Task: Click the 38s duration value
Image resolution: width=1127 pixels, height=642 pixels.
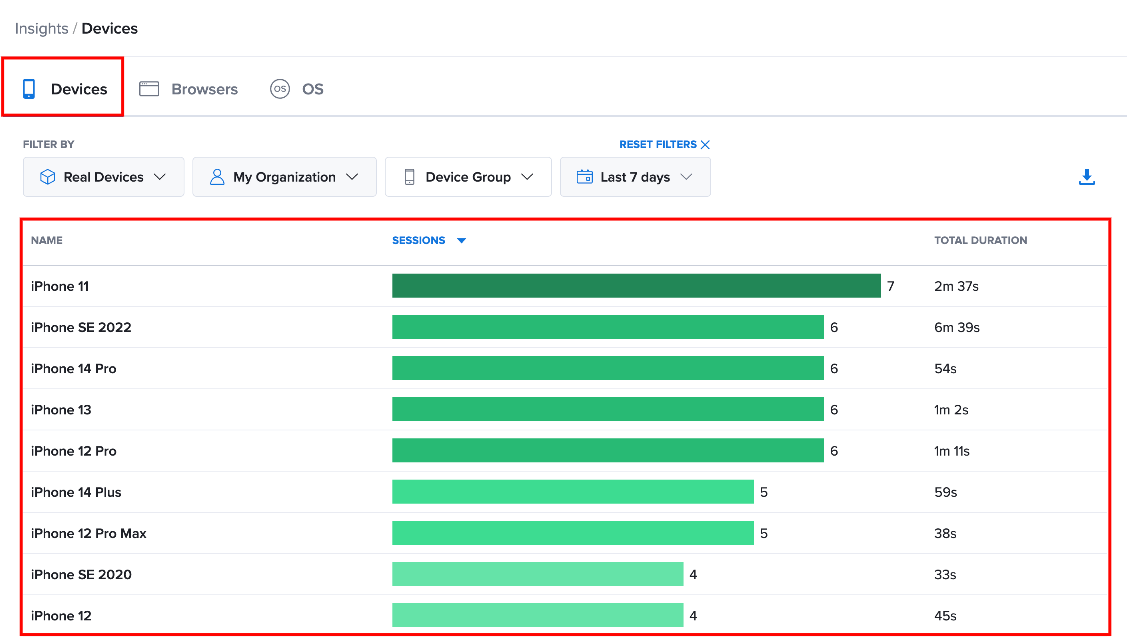Action: coord(945,533)
